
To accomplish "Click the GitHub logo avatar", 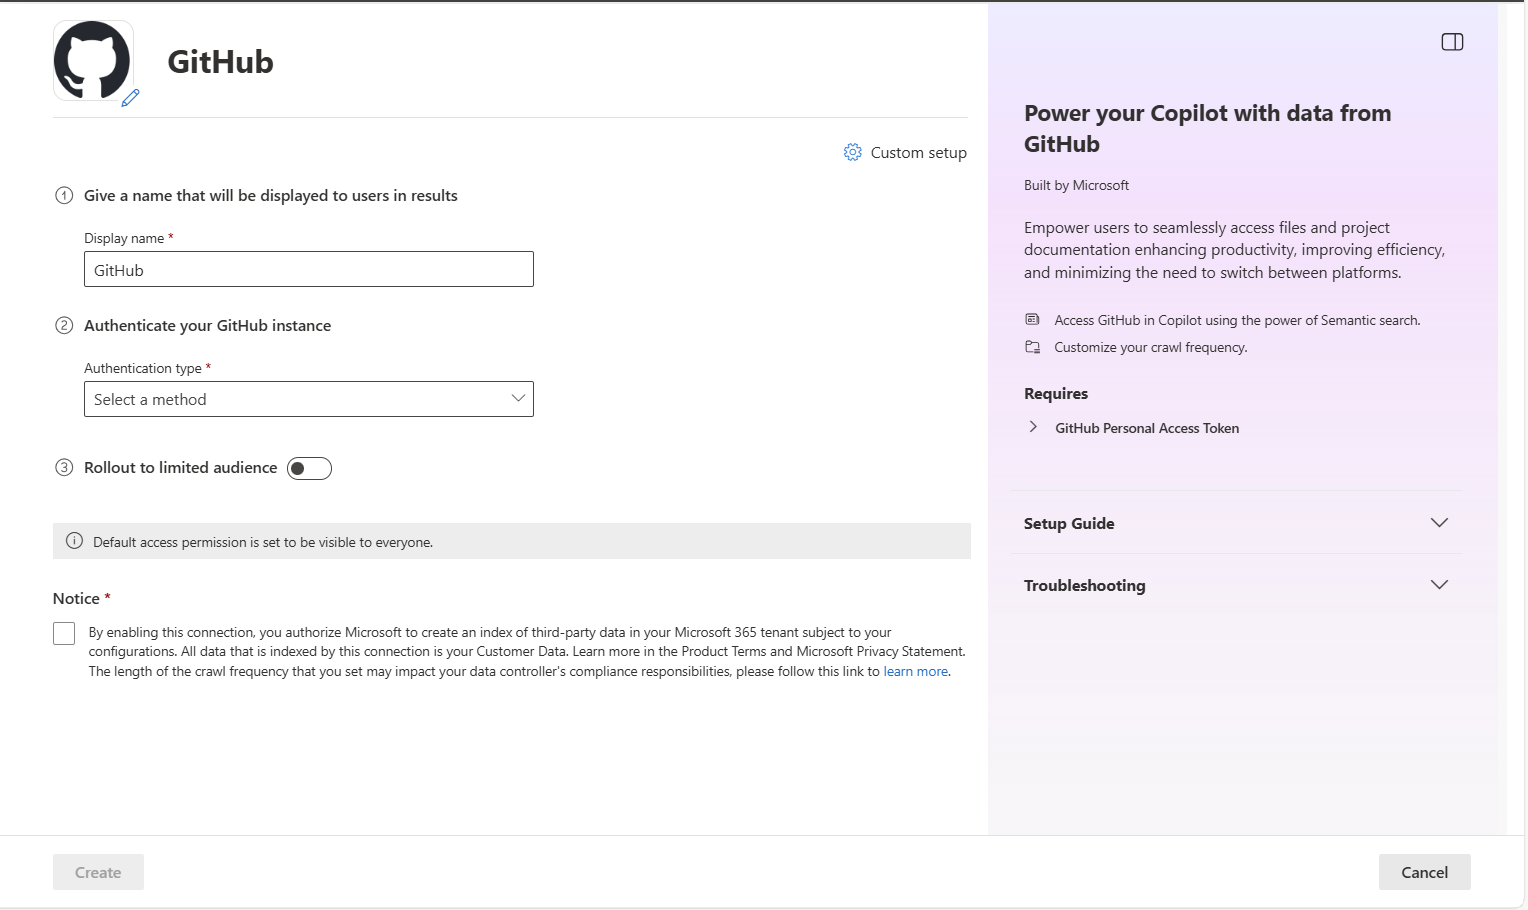I will coord(92,60).
